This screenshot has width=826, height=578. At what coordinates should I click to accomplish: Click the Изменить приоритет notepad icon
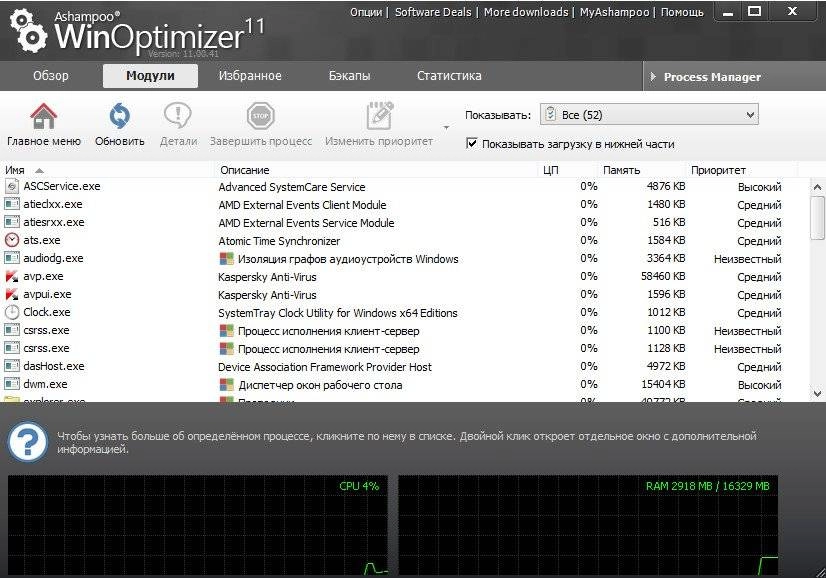tap(379, 115)
